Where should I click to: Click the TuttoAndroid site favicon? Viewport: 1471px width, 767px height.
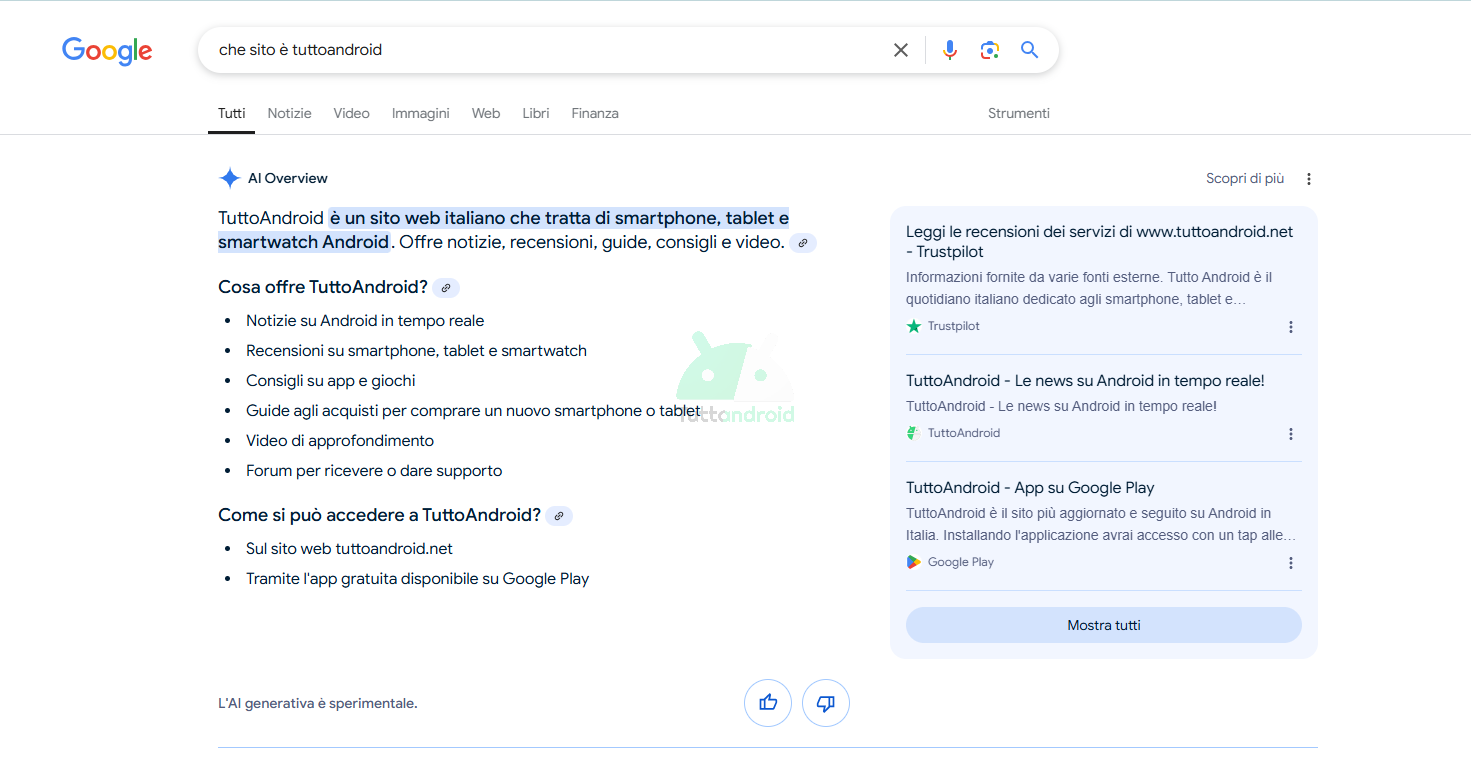(913, 433)
